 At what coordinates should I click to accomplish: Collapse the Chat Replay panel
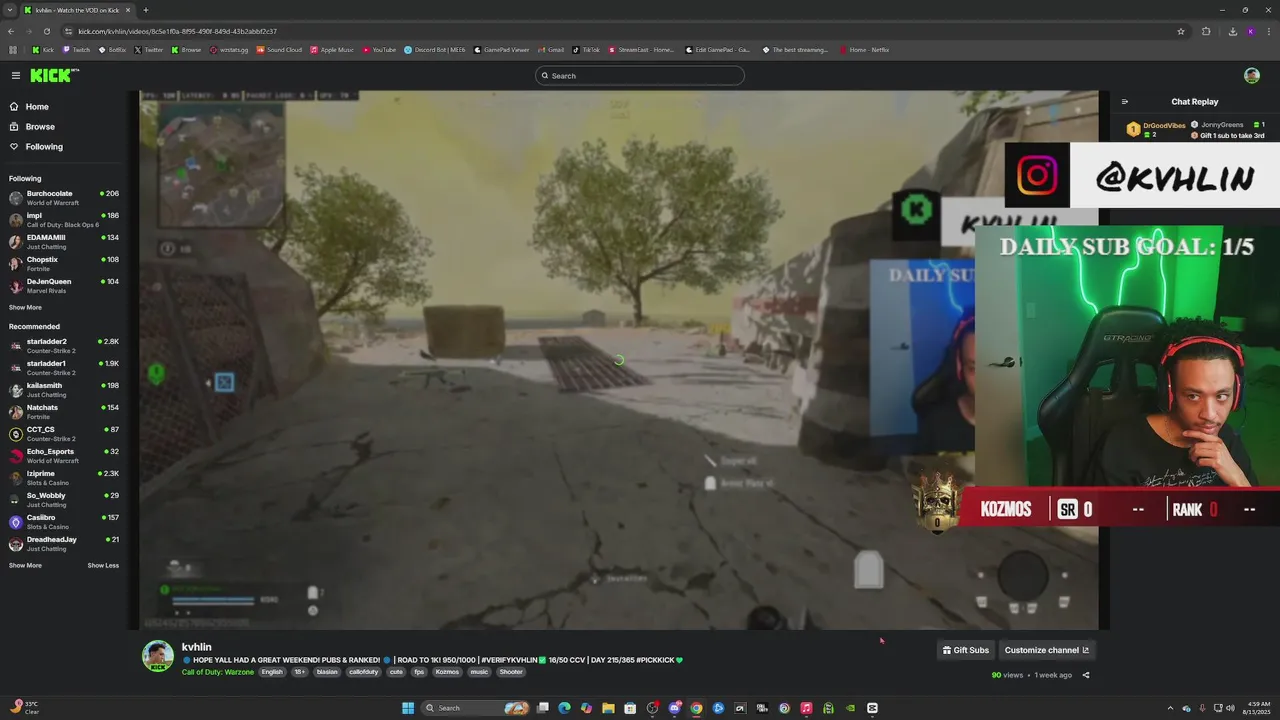point(1124,102)
